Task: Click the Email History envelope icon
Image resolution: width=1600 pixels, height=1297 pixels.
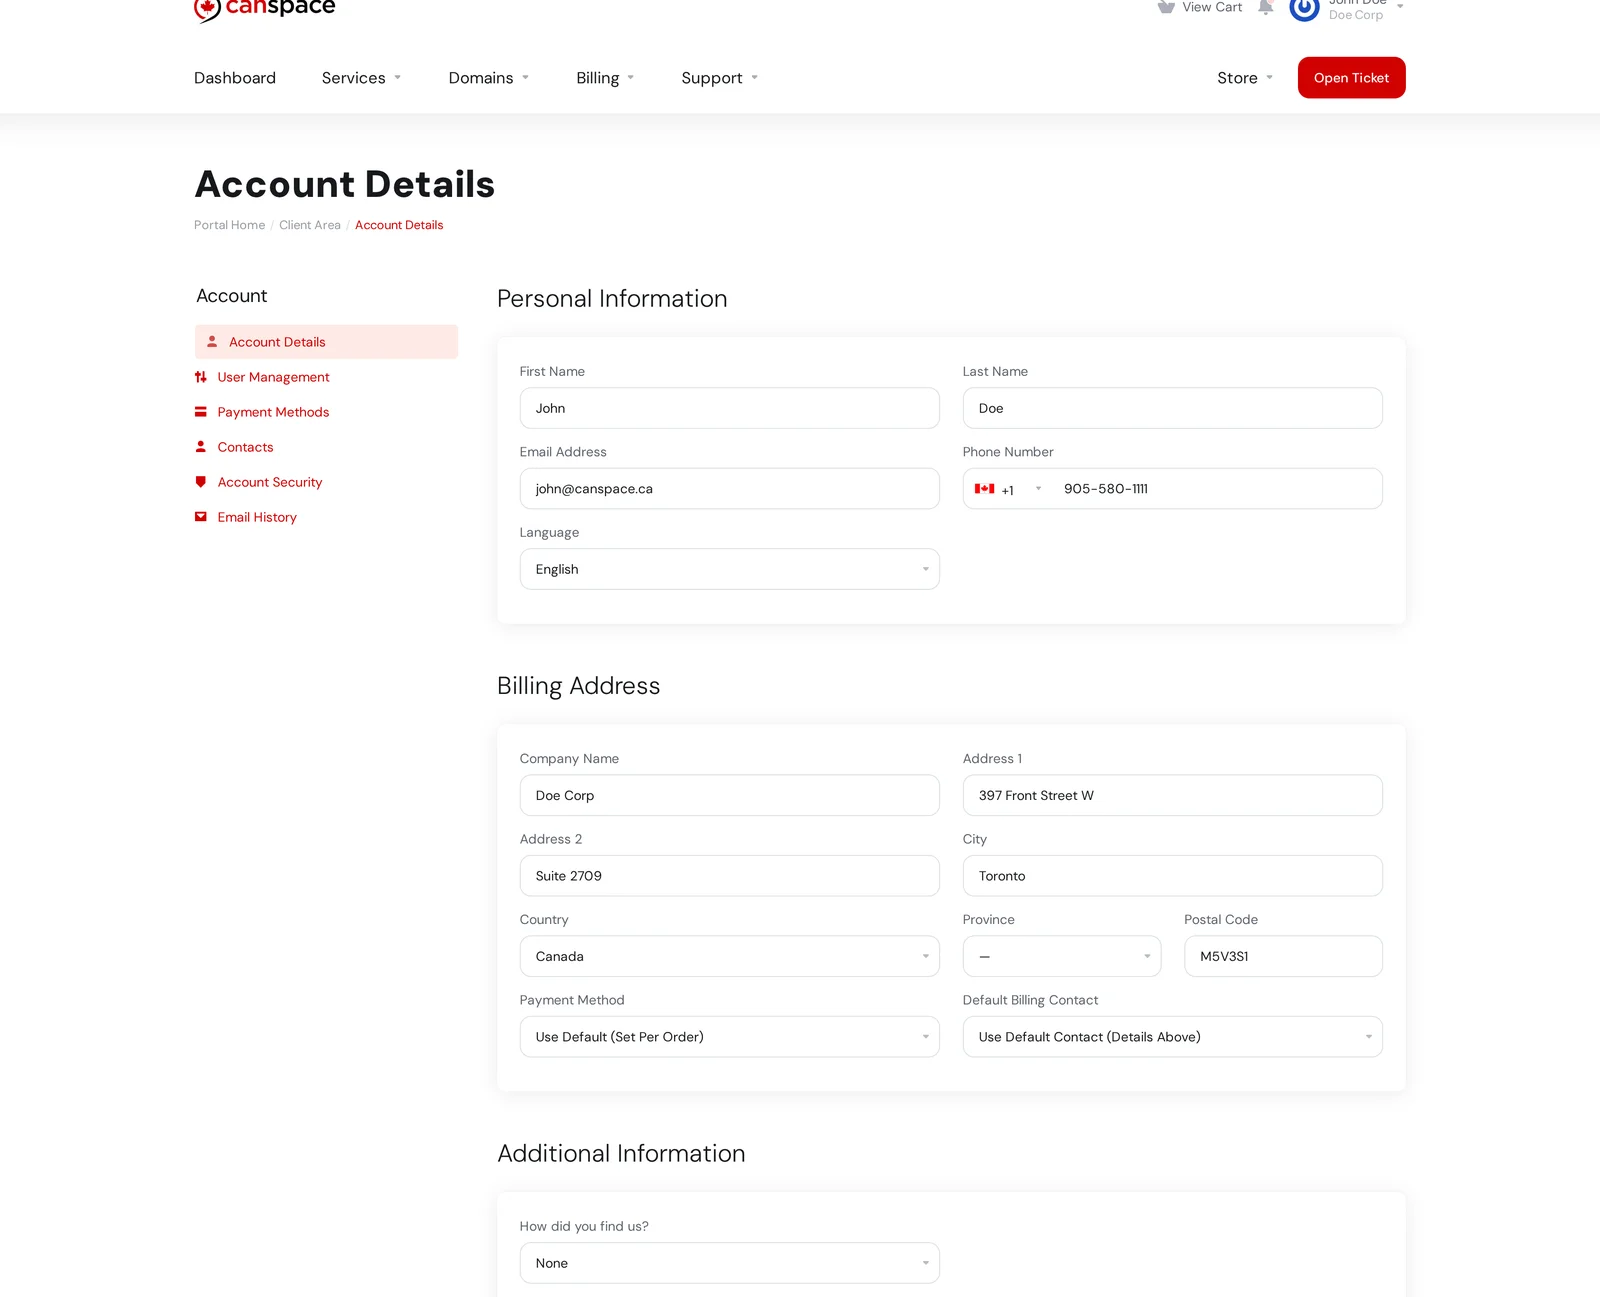Action: click(201, 517)
